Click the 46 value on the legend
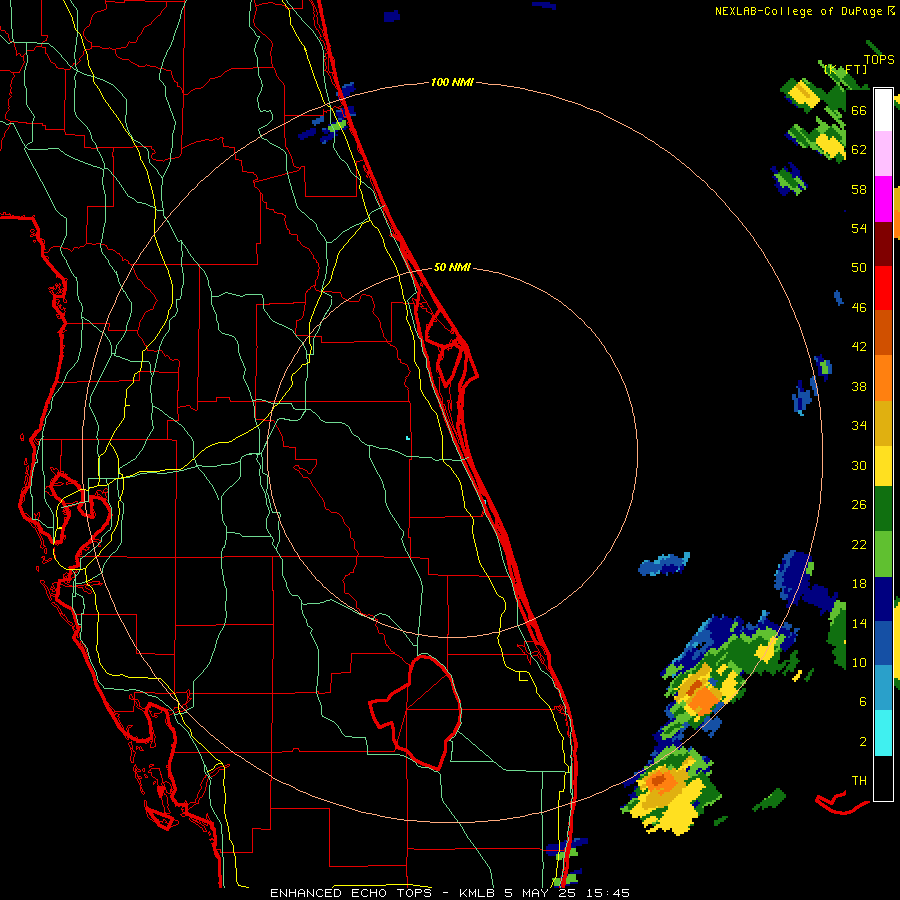 point(859,308)
